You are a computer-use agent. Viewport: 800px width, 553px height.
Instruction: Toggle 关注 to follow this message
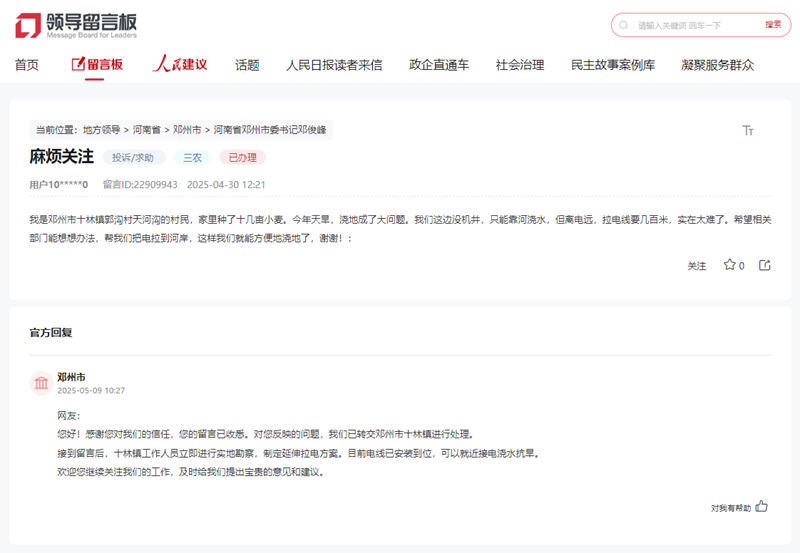[696, 266]
